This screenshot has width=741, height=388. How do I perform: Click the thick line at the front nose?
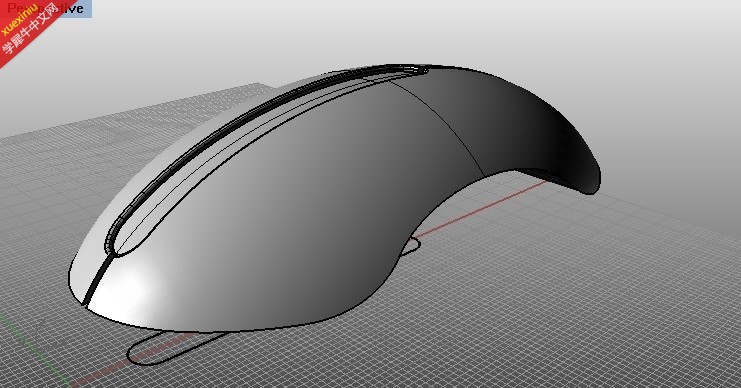coord(98,280)
